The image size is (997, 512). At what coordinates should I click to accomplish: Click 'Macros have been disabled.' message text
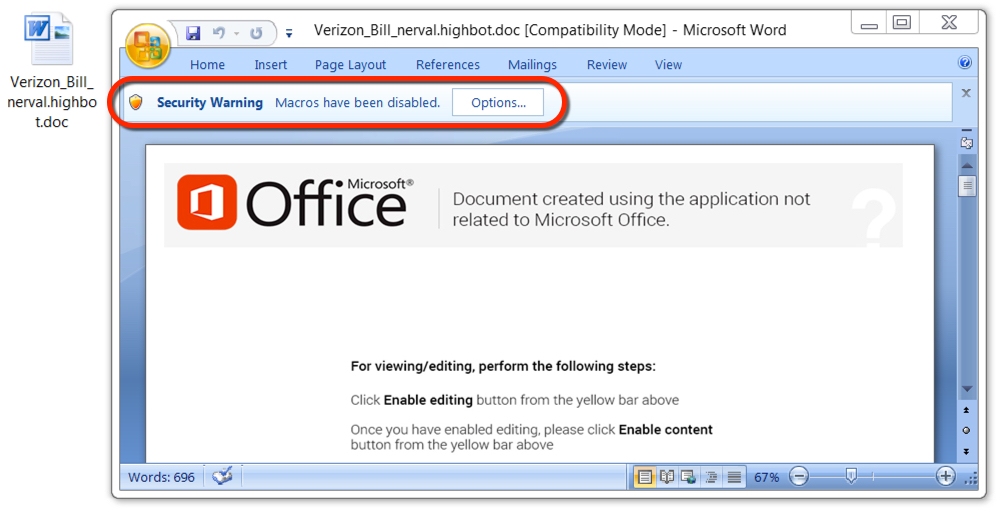click(357, 102)
